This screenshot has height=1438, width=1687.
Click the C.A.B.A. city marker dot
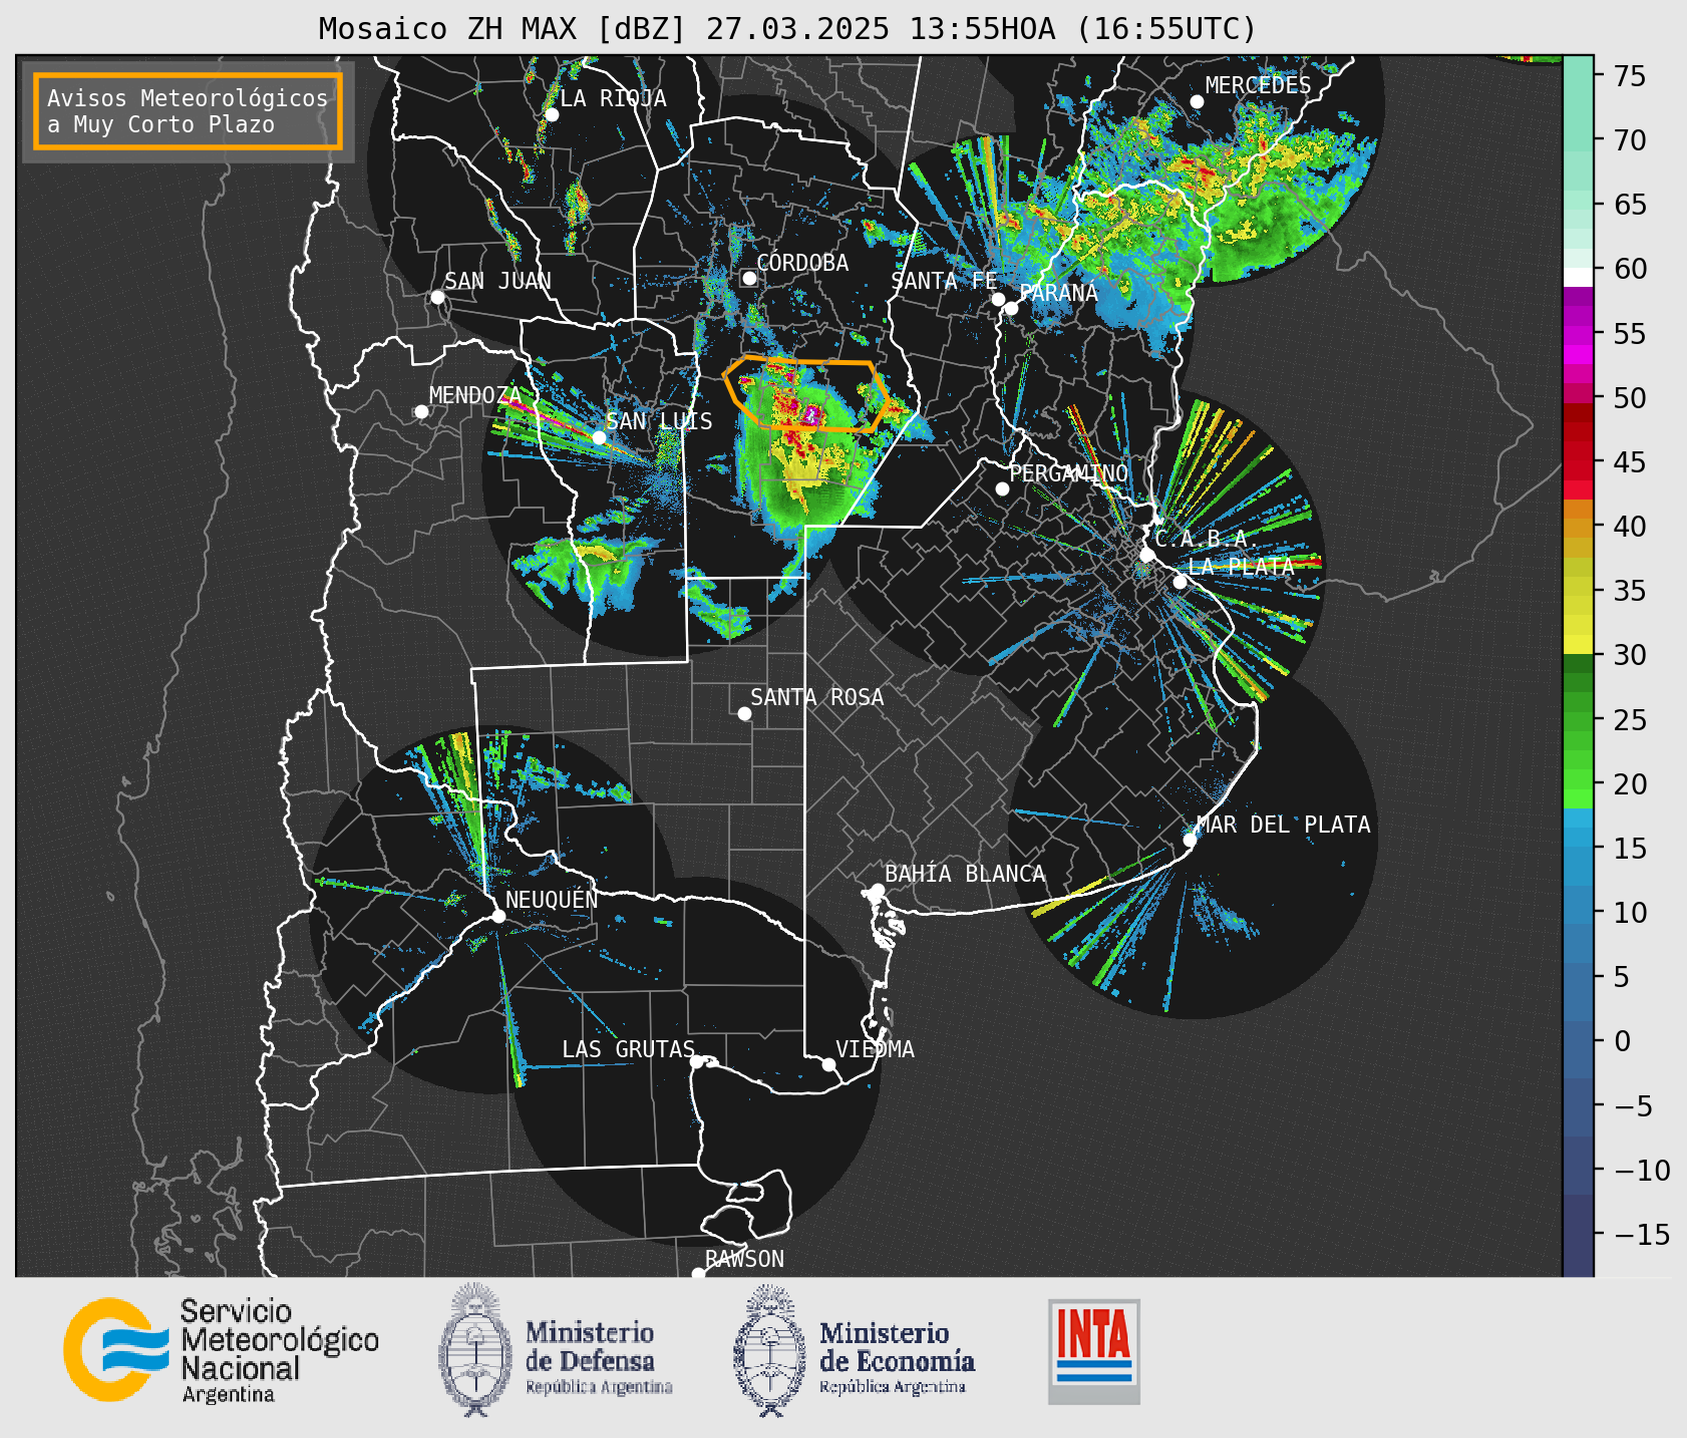coord(1148,555)
